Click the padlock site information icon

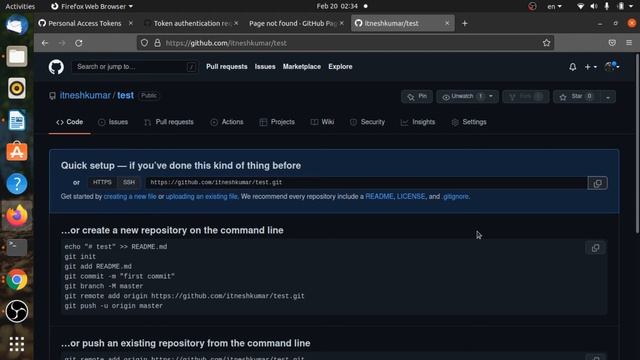click(x=157, y=43)
